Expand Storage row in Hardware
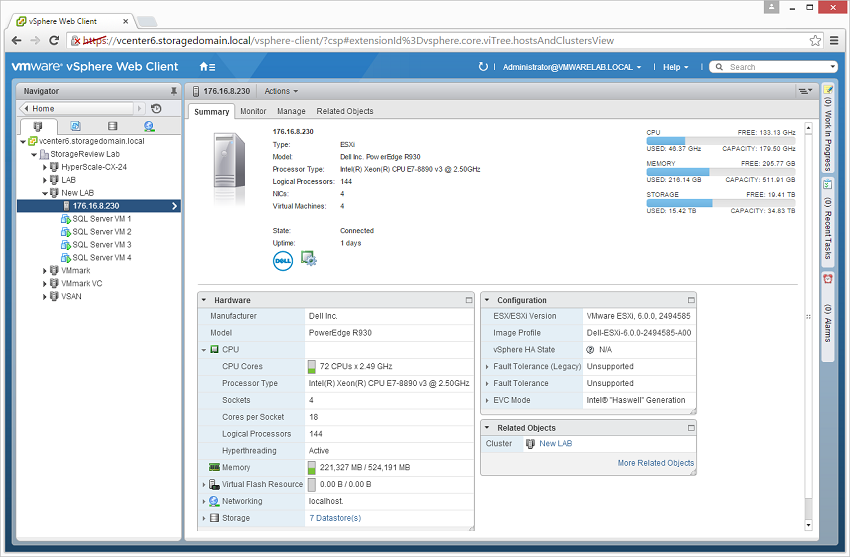Image resolution: width=850 pixels, height=557 pixels. pyautogui.click(x=204, y=519)
